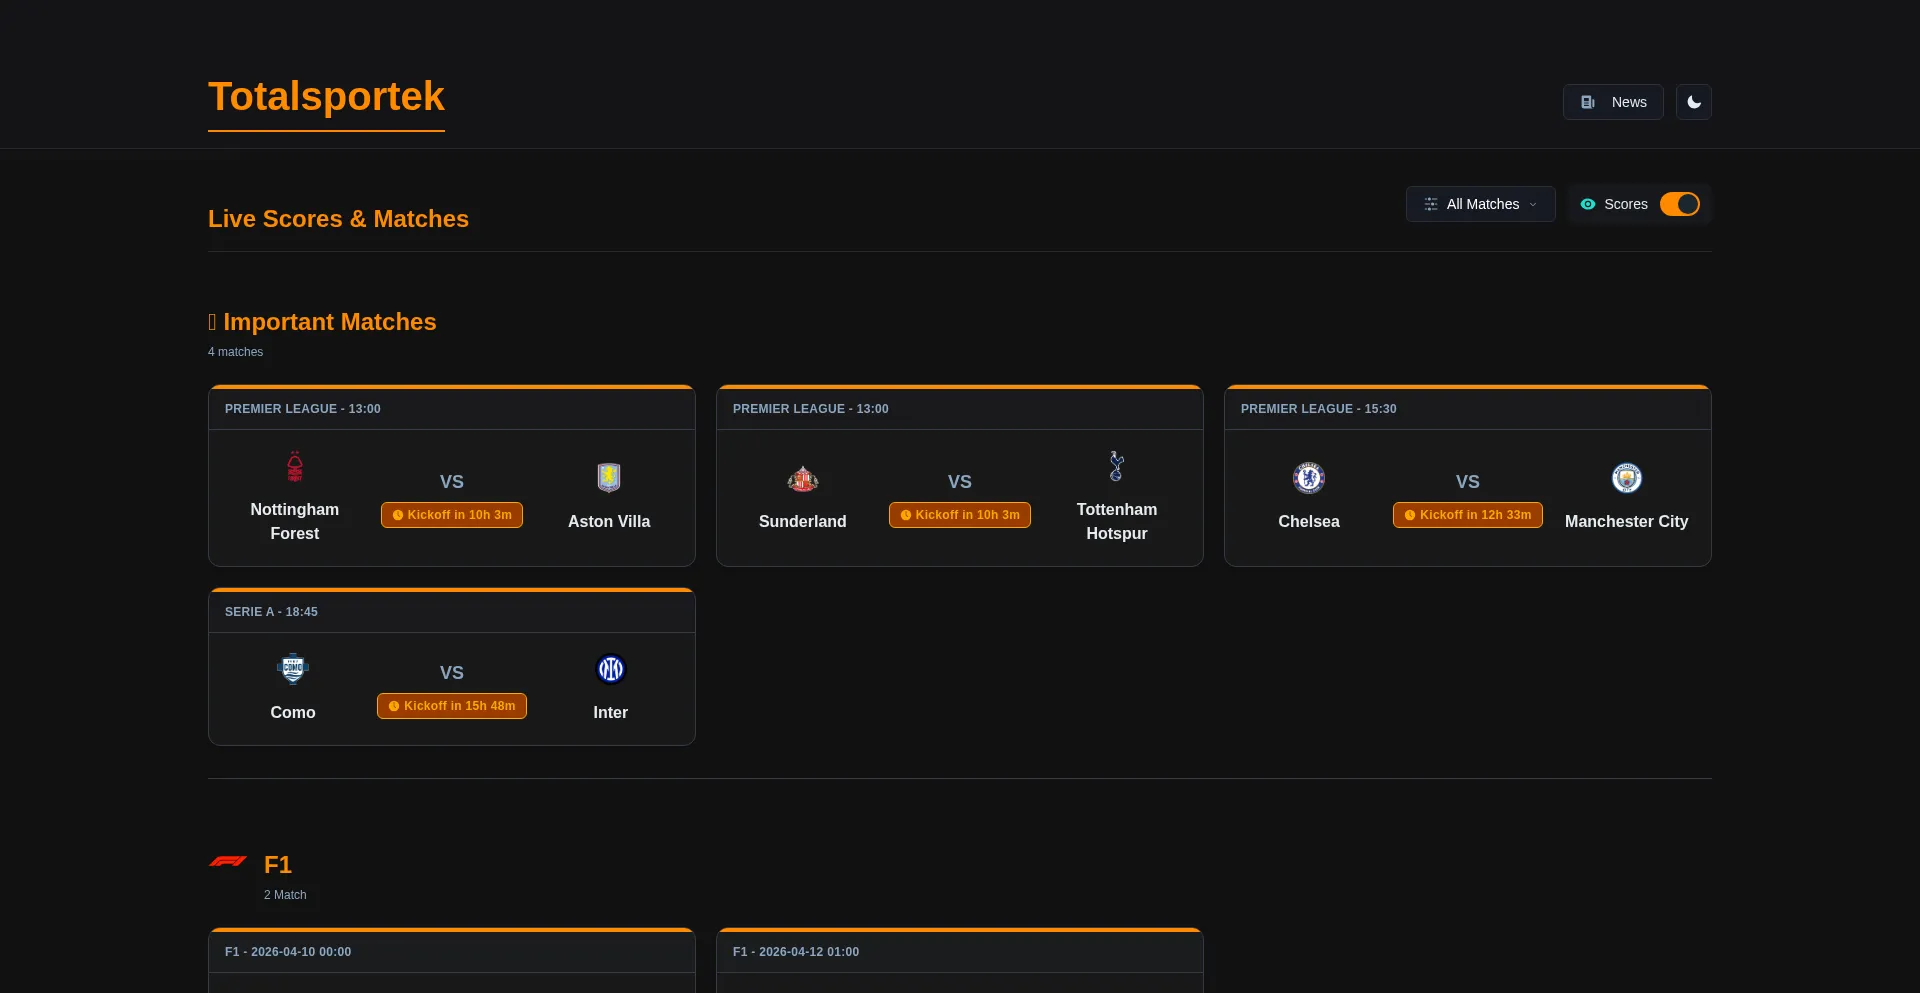Open the Kickoff in 10h 3m badge for Nottingham Forest

452,515
